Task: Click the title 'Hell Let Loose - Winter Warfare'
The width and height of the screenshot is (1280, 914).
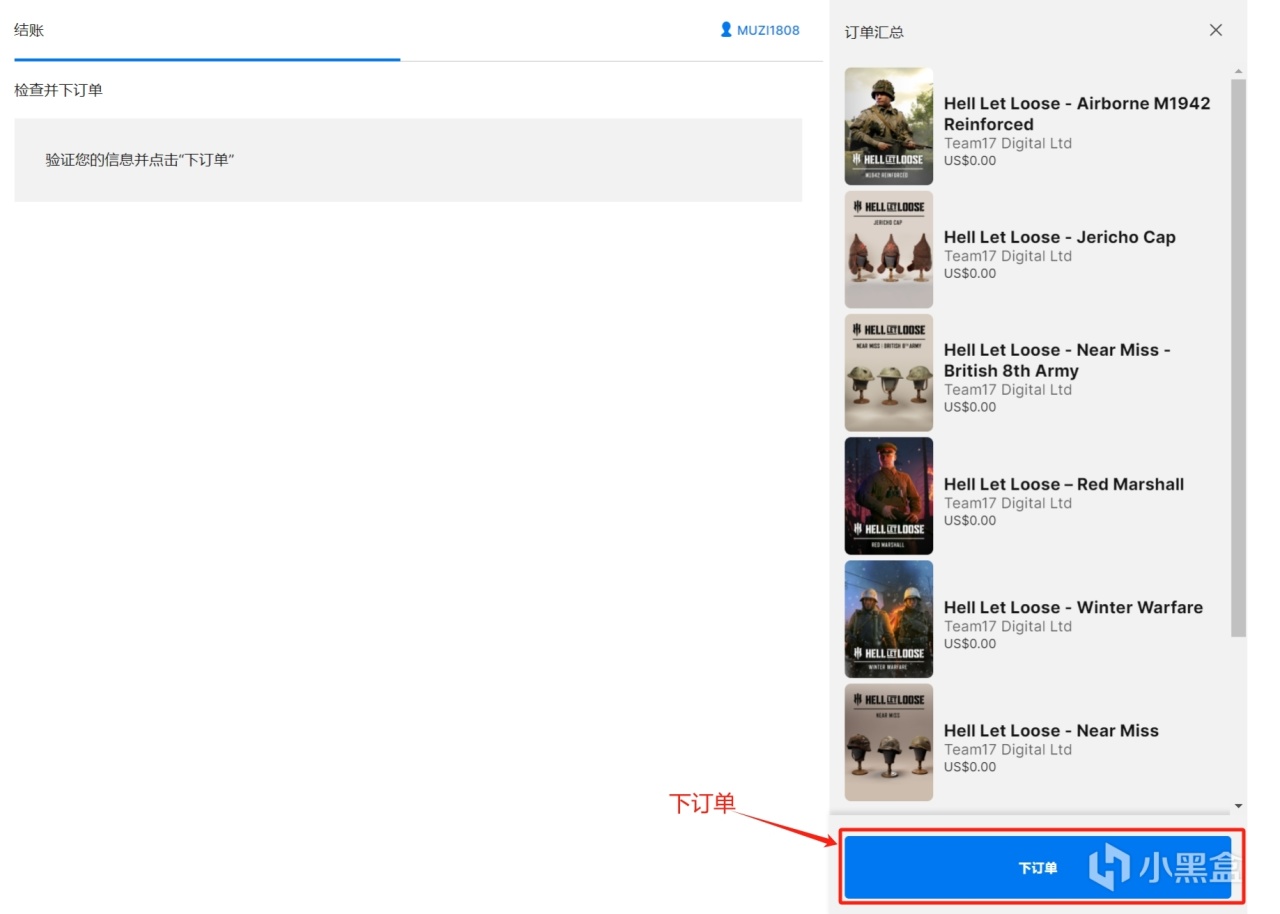Action: click(1073, 607)
